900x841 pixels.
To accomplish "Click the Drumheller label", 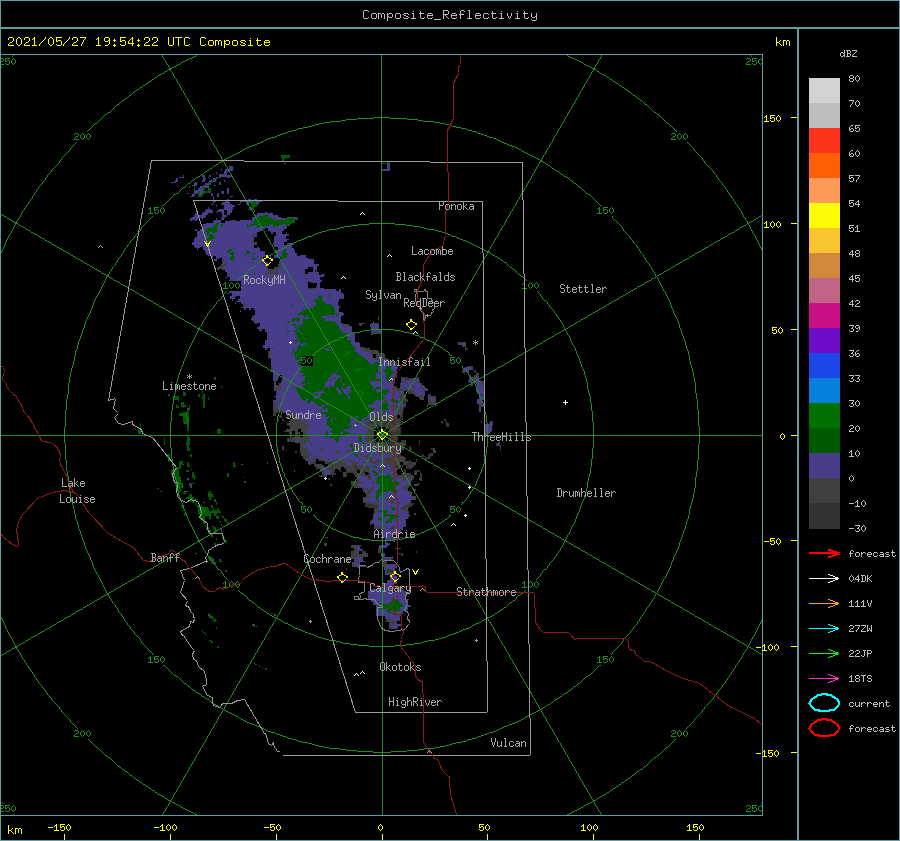I will (586, 493).
